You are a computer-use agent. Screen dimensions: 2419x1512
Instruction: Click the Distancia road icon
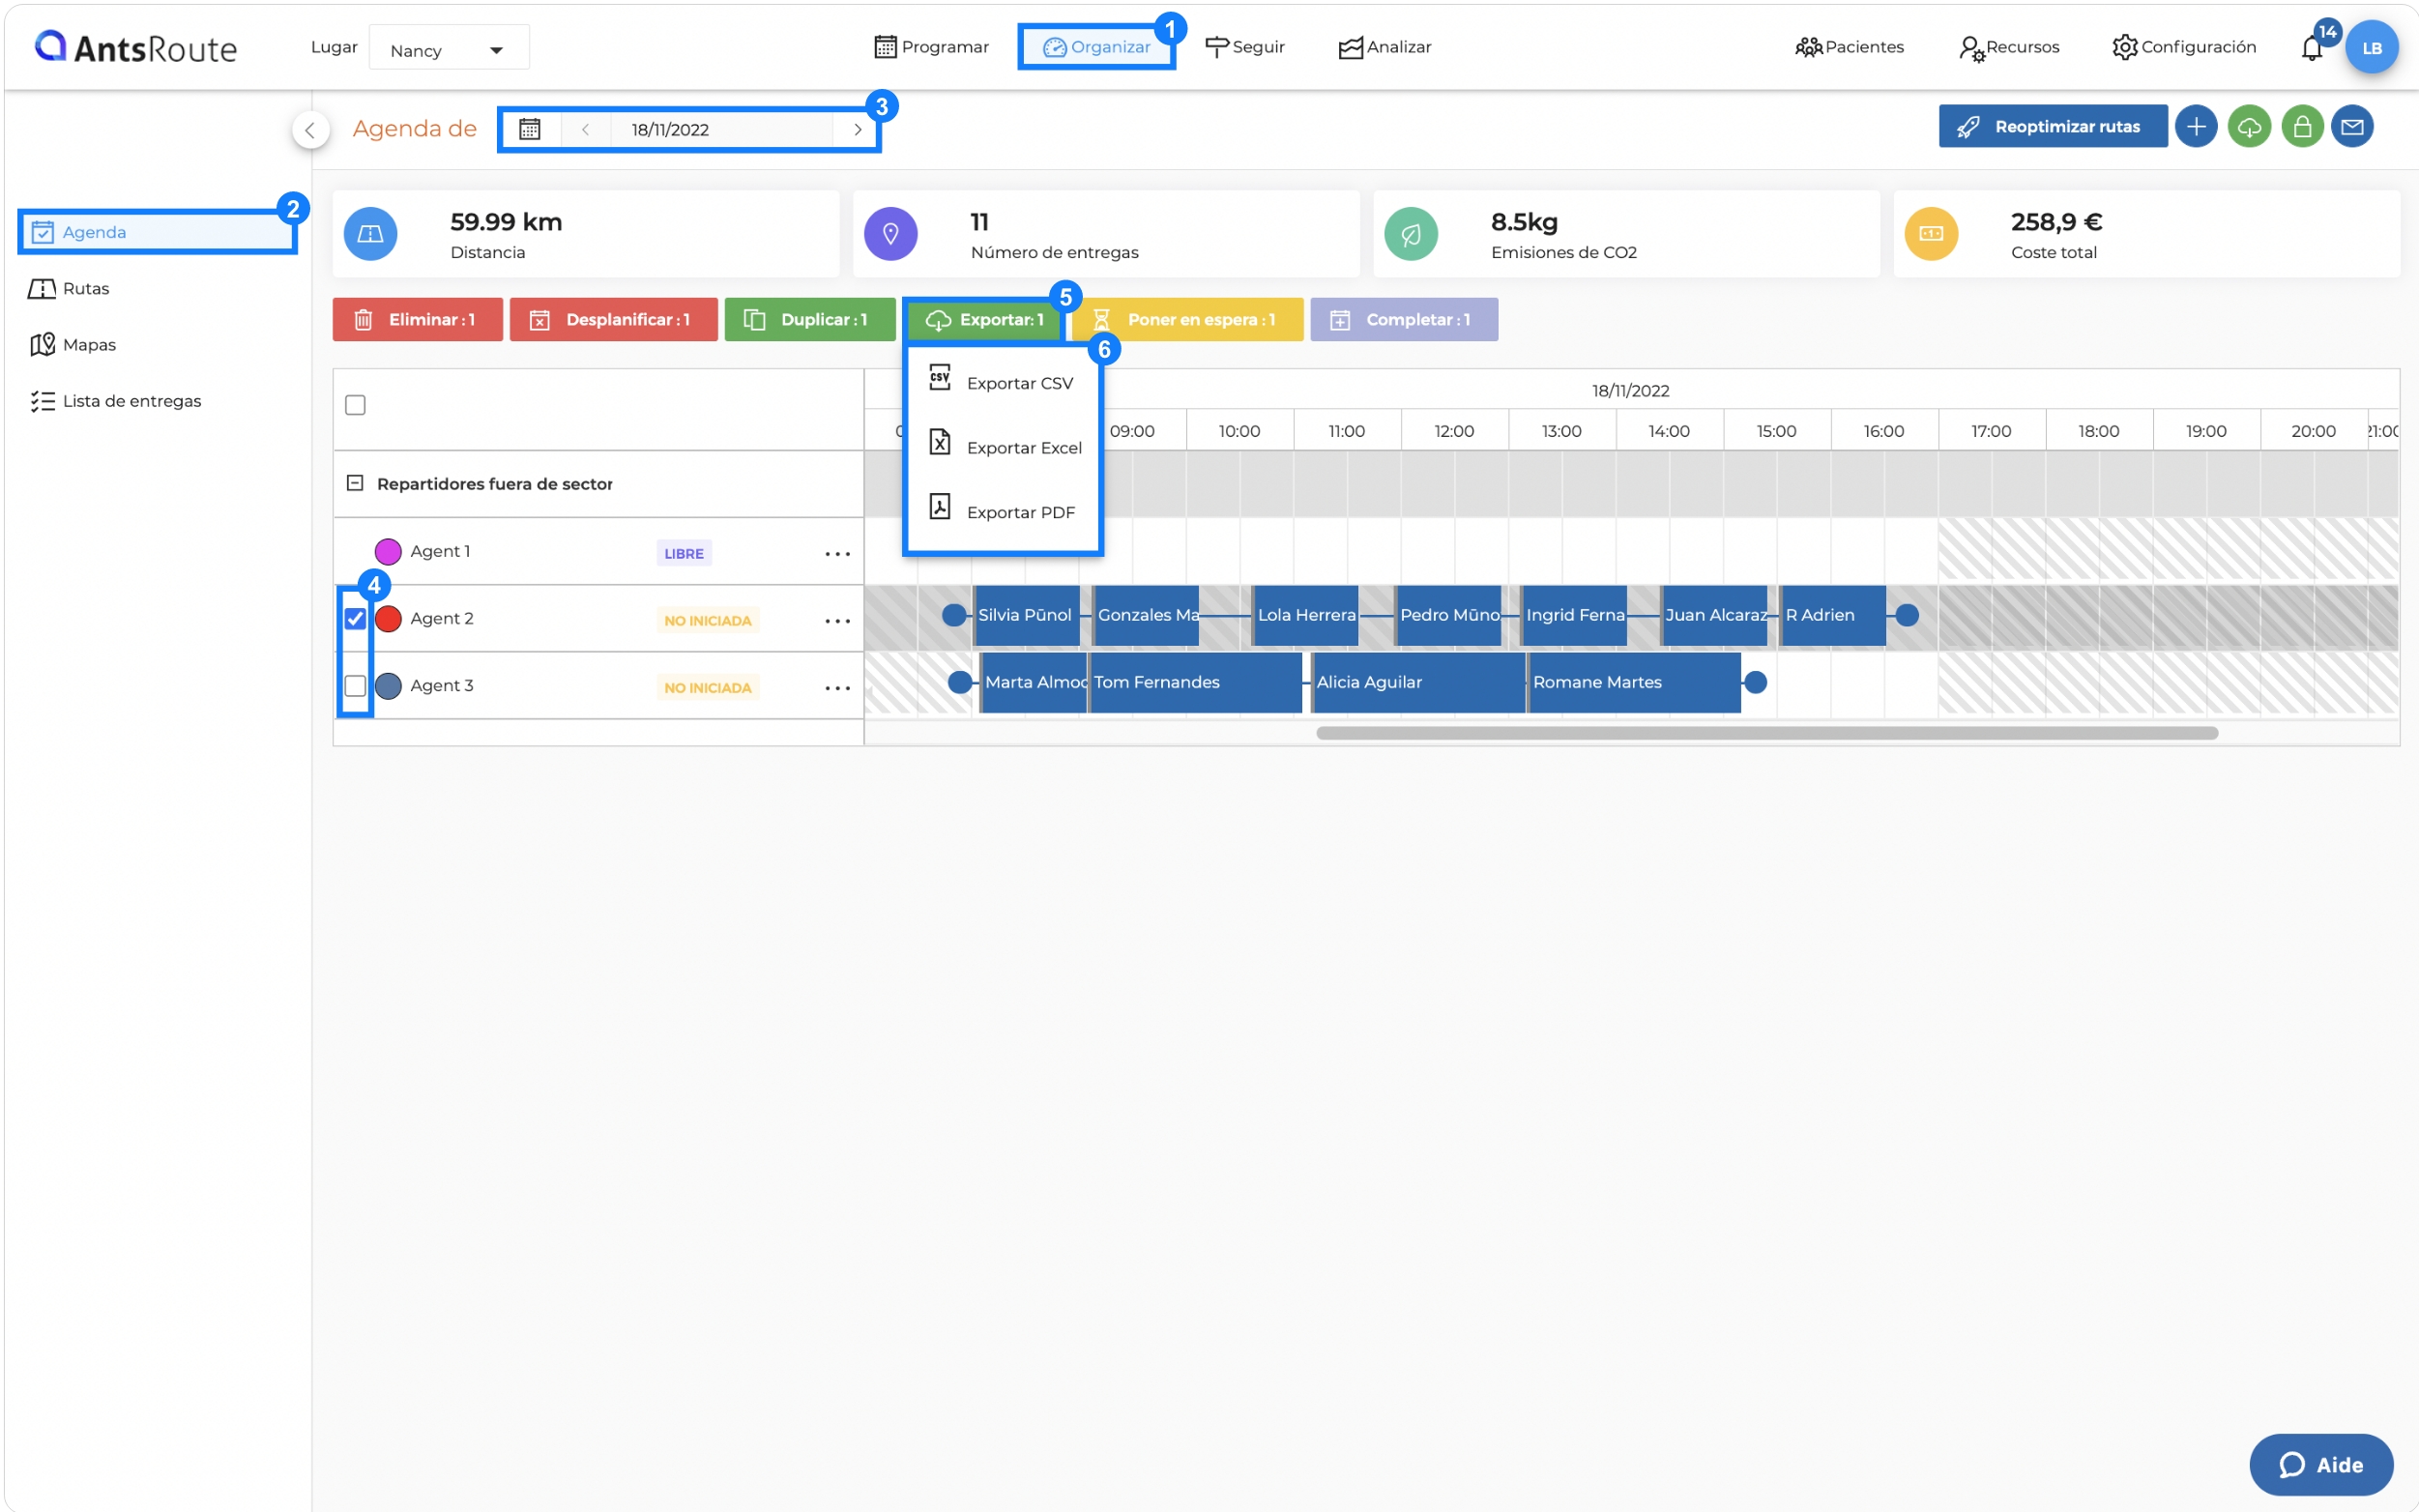coord(370,233)
